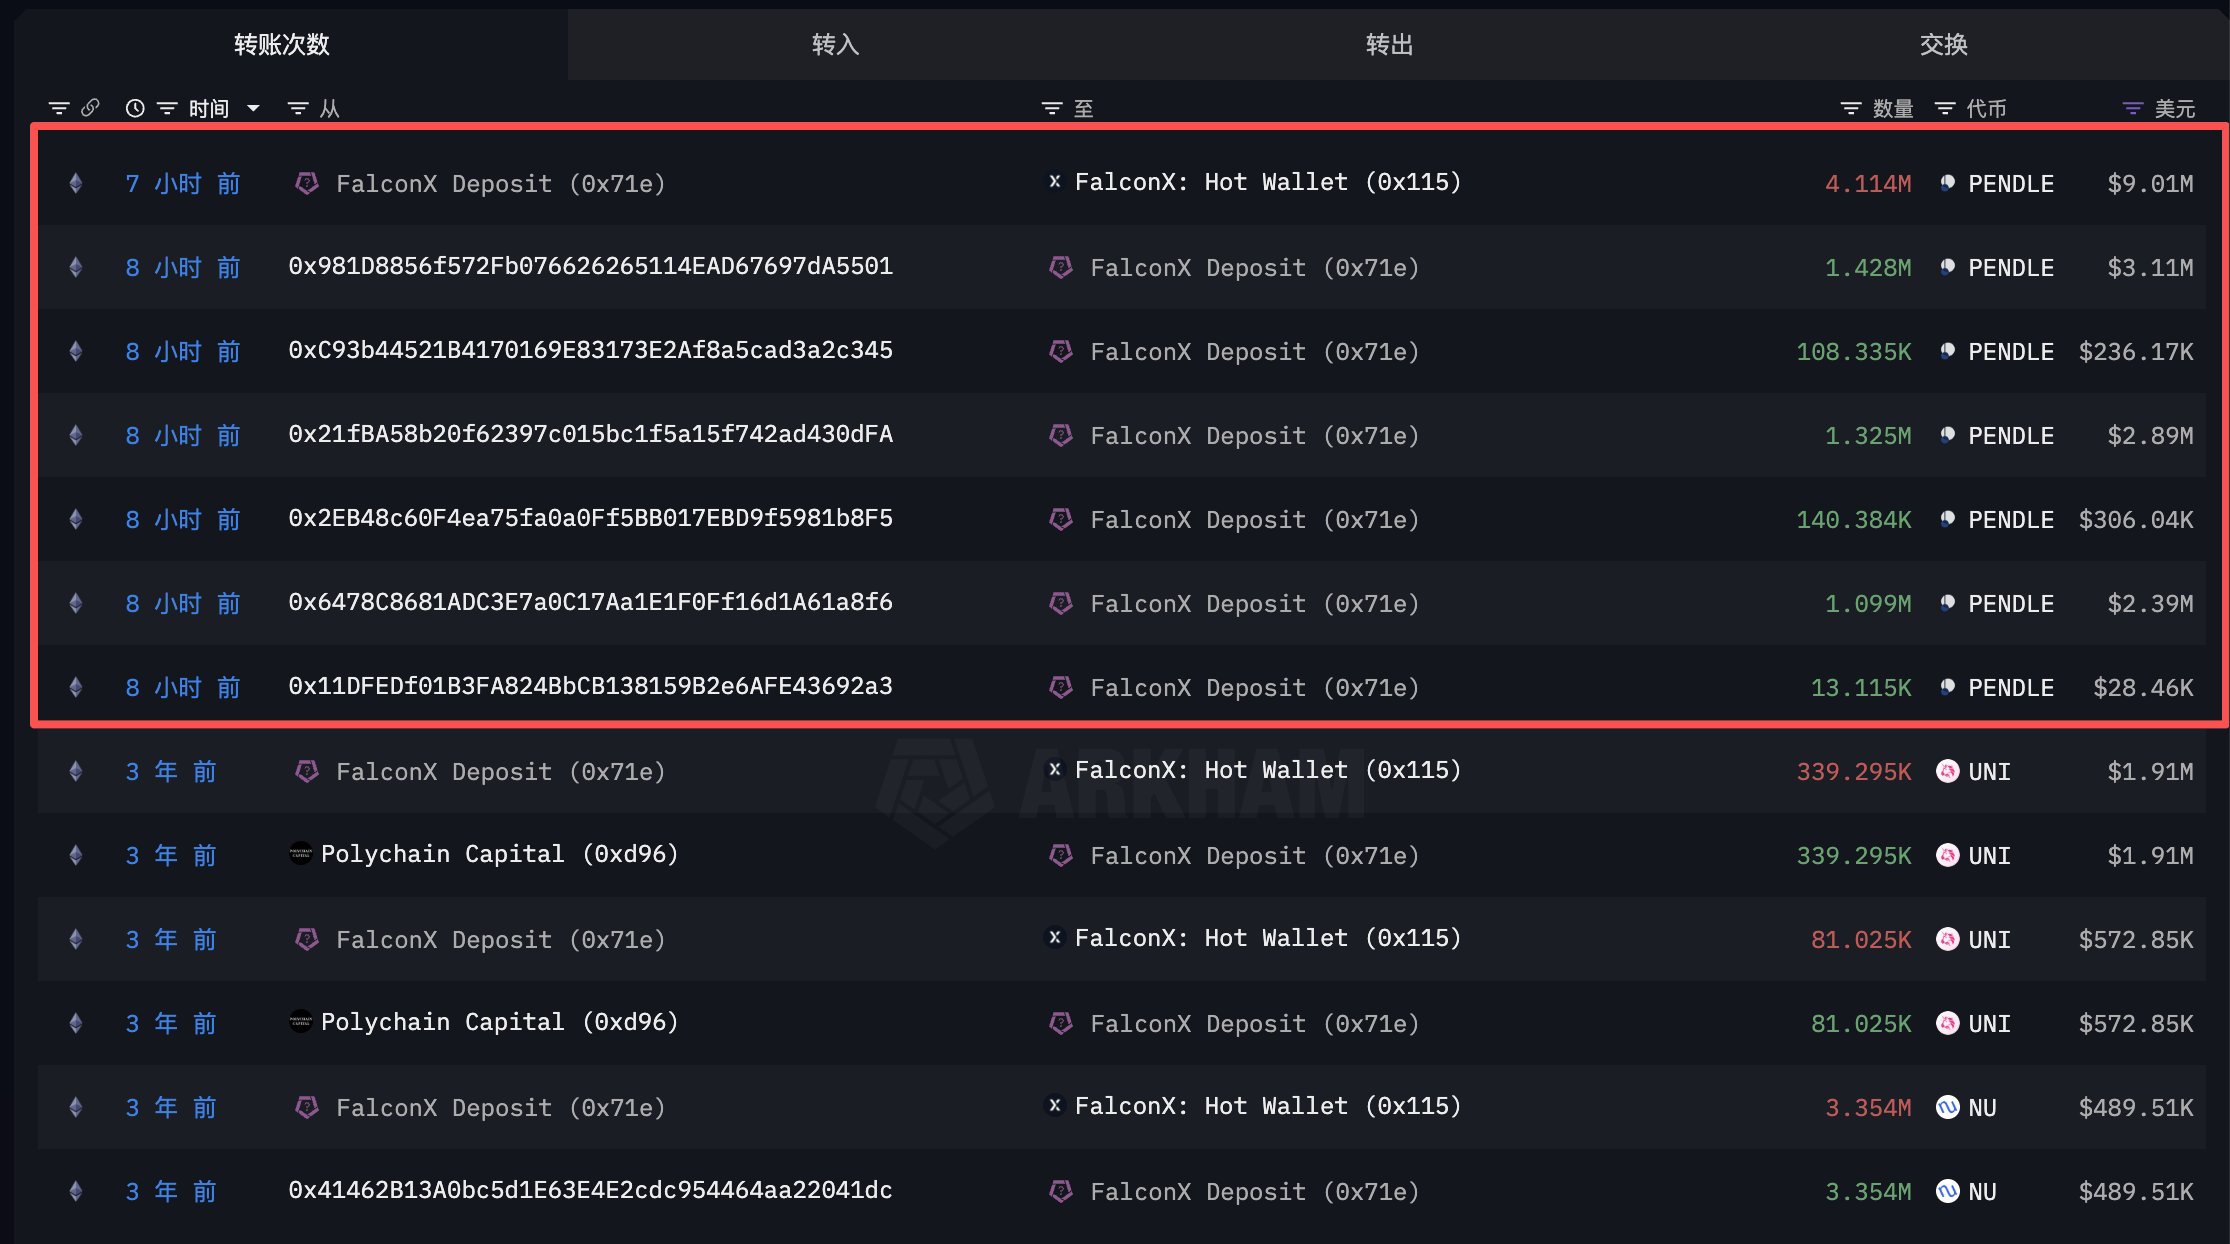The image size is (2230, 1244).
Task: Open the filter icon beside 从
Action: click(297, 108)
